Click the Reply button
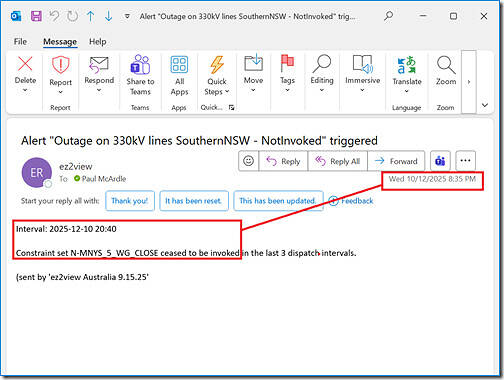The height and width of the screenshot is (380, 504). 283,161
